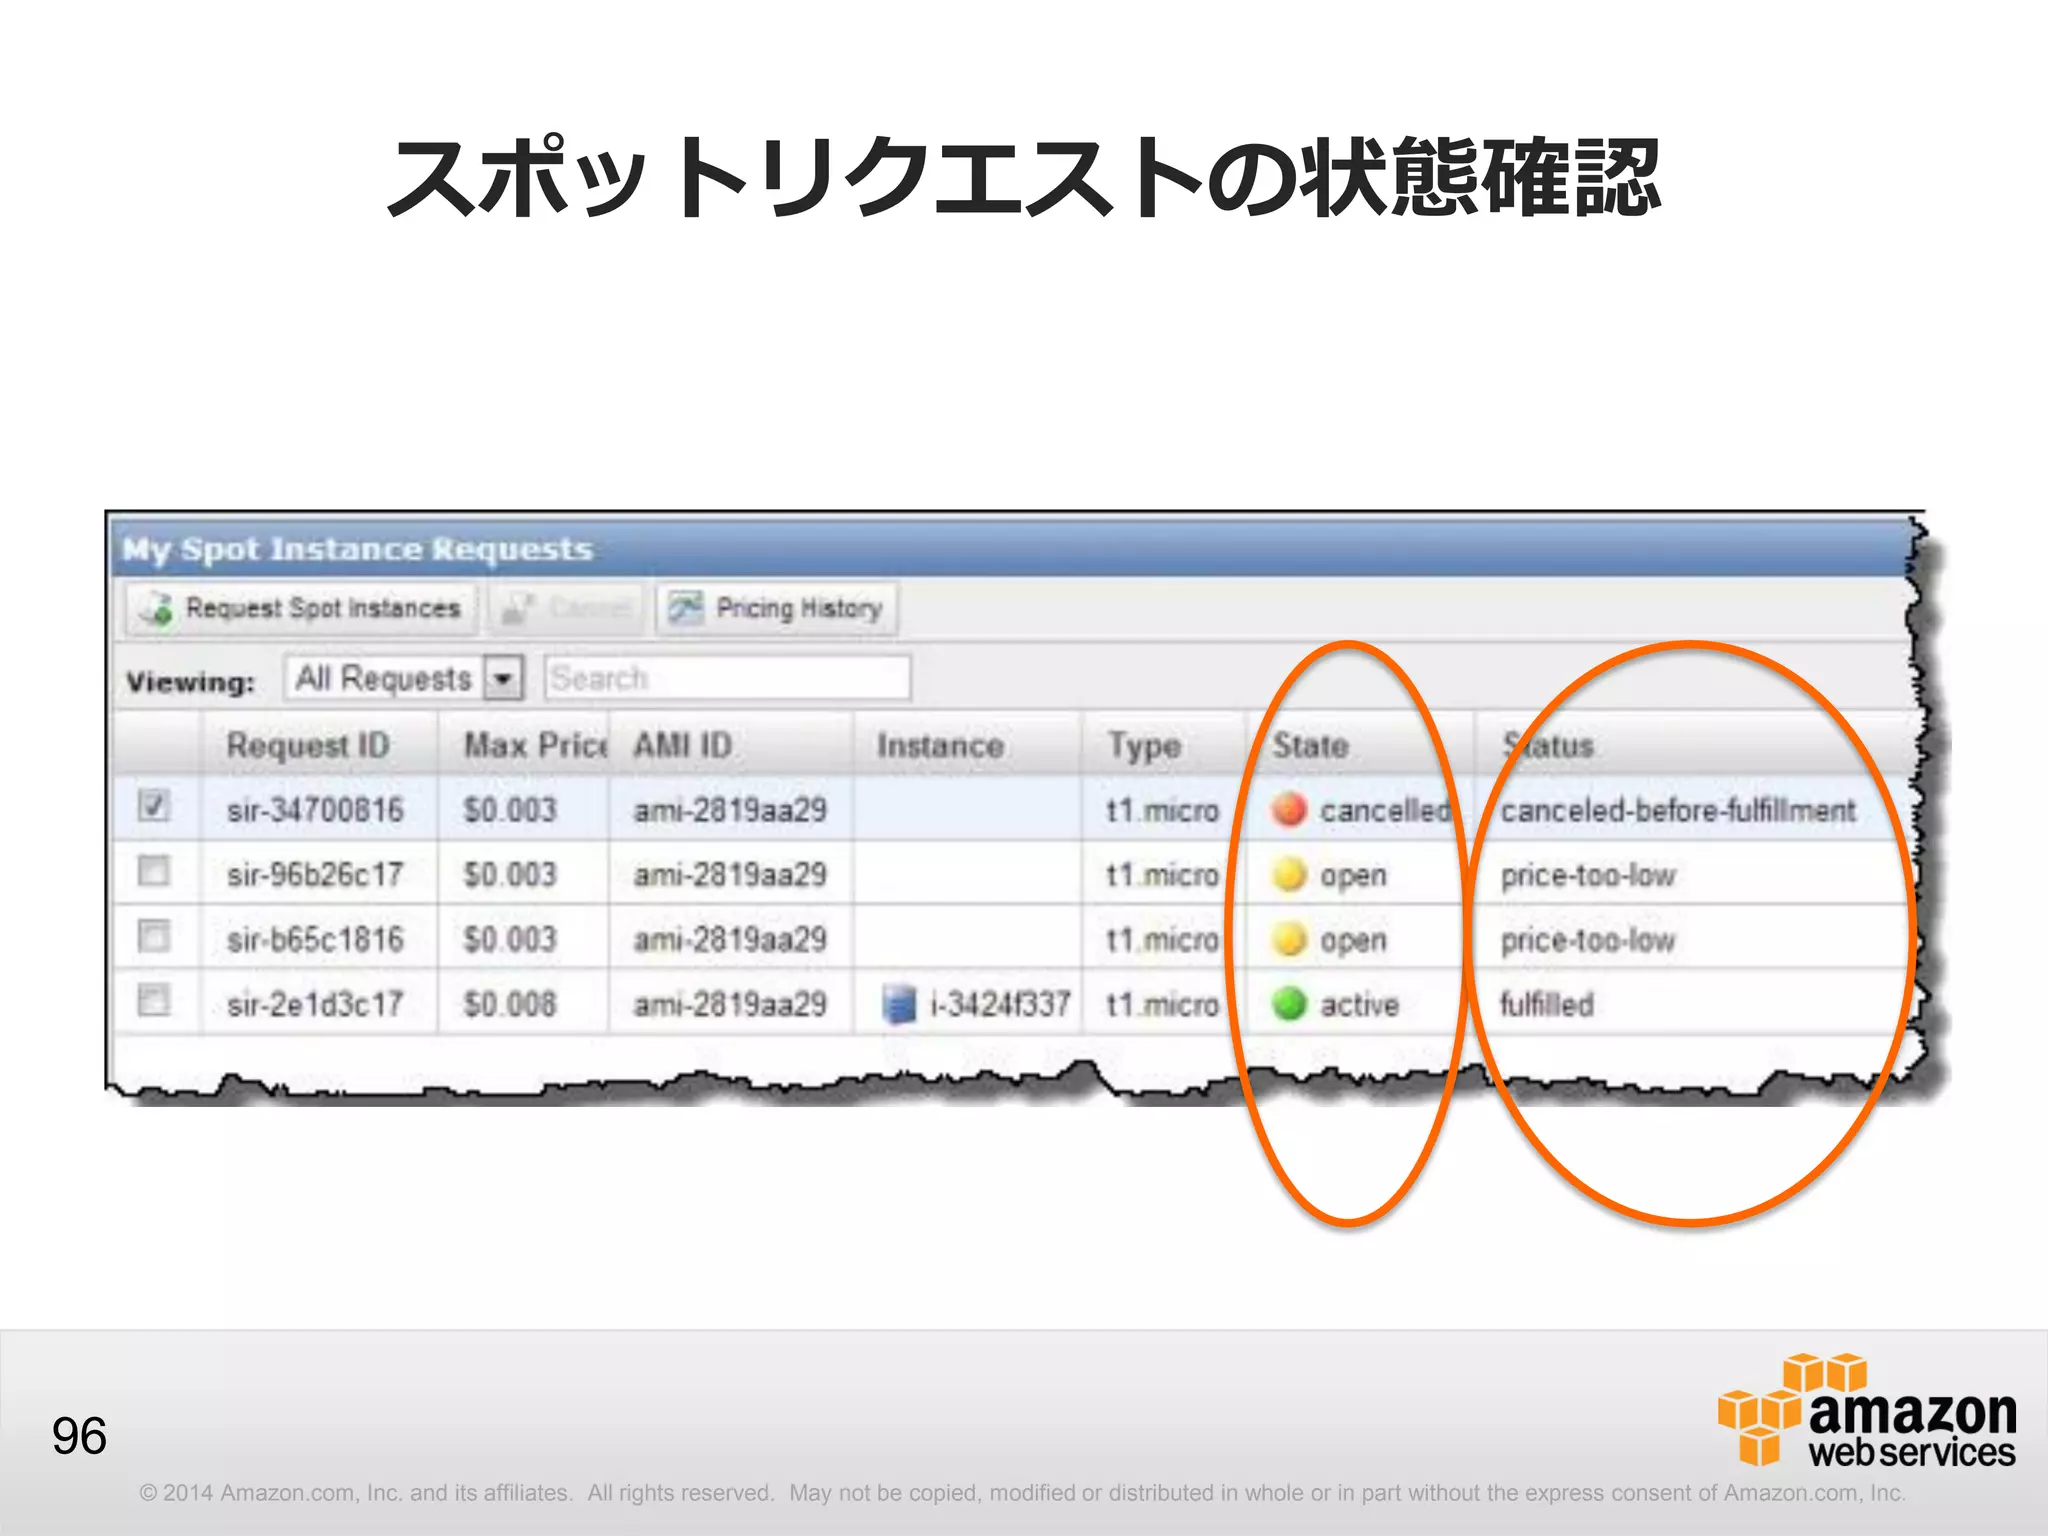Screen dimensions: 2048x1536
Task: Click the fulfilled status cell
Action: click(x=1546, y=1004)
